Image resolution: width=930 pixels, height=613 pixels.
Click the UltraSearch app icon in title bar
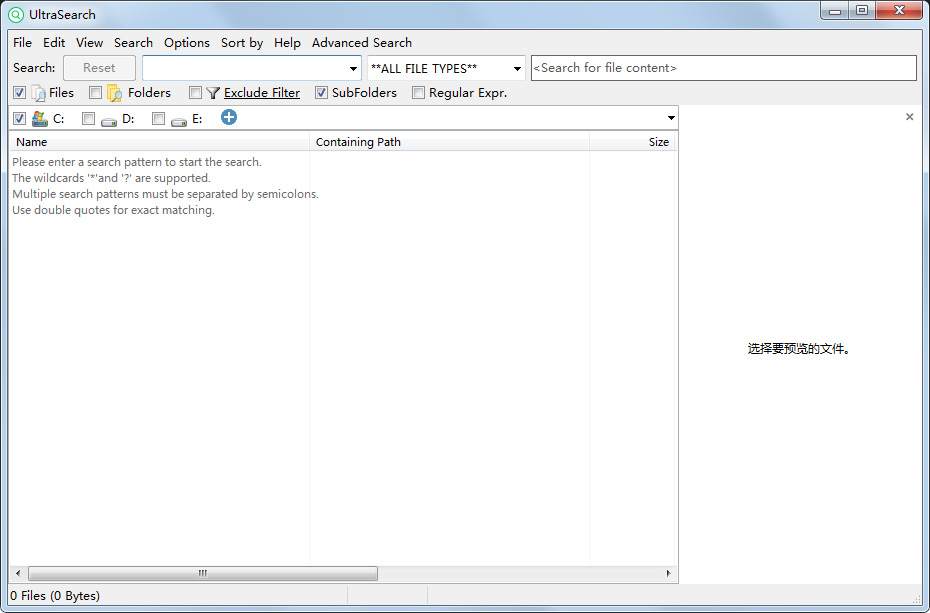pyautogui.click(x=16, y=14)
